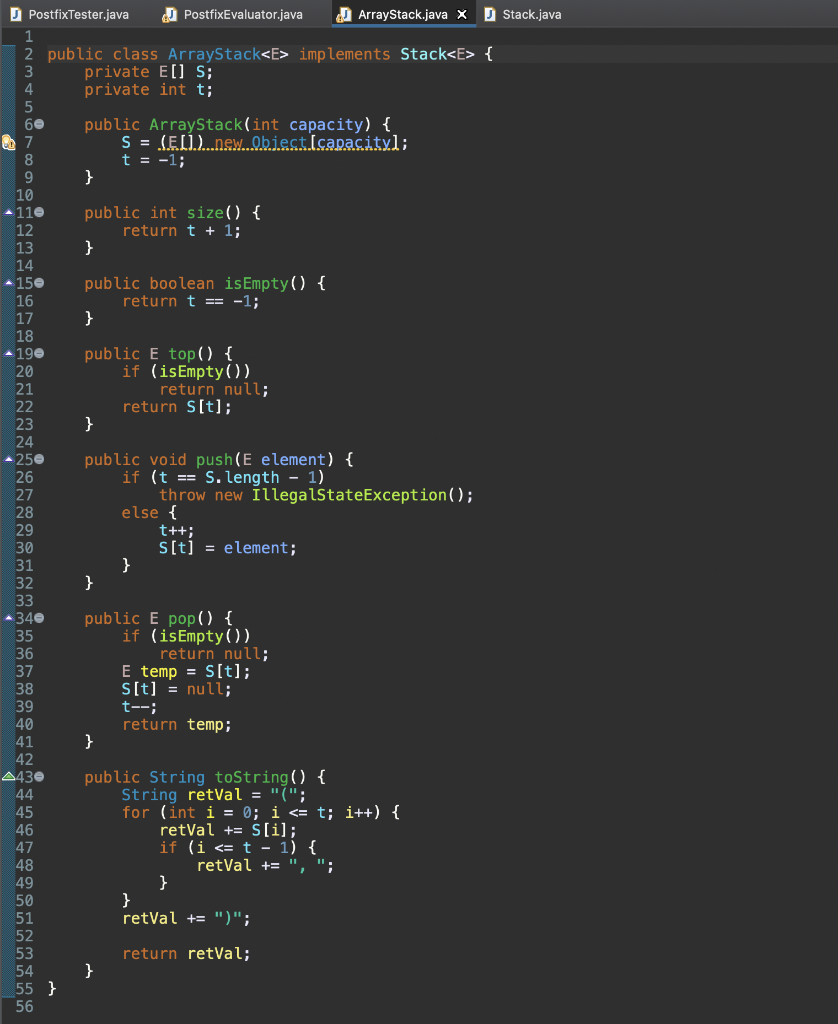The image size is (838, 1024).
Task: Click the implements marker beside line 34
Action: (x=8, y=618)
